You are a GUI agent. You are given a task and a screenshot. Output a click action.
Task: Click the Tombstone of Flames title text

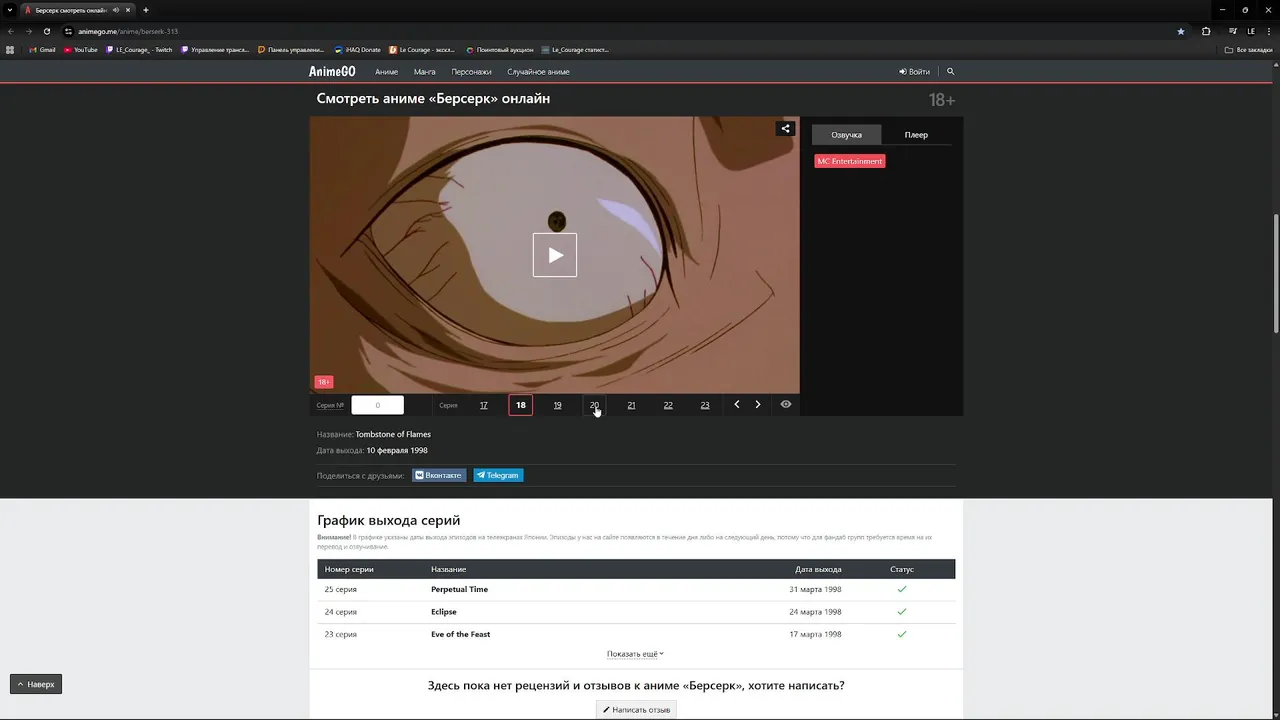[393, 434]
